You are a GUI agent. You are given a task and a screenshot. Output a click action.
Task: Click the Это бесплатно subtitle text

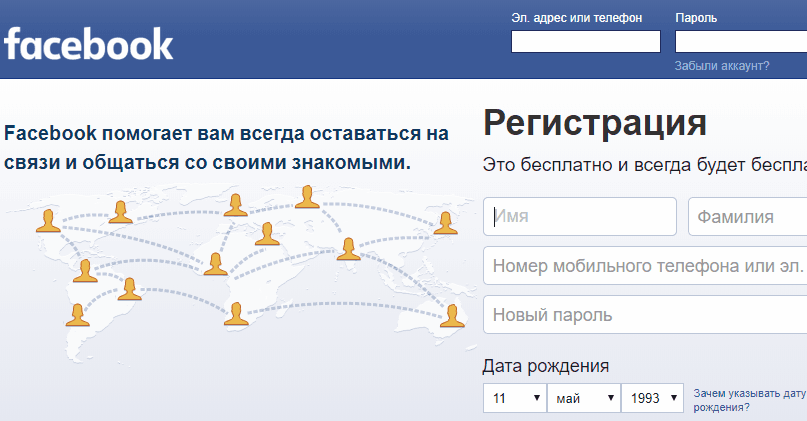645,165
